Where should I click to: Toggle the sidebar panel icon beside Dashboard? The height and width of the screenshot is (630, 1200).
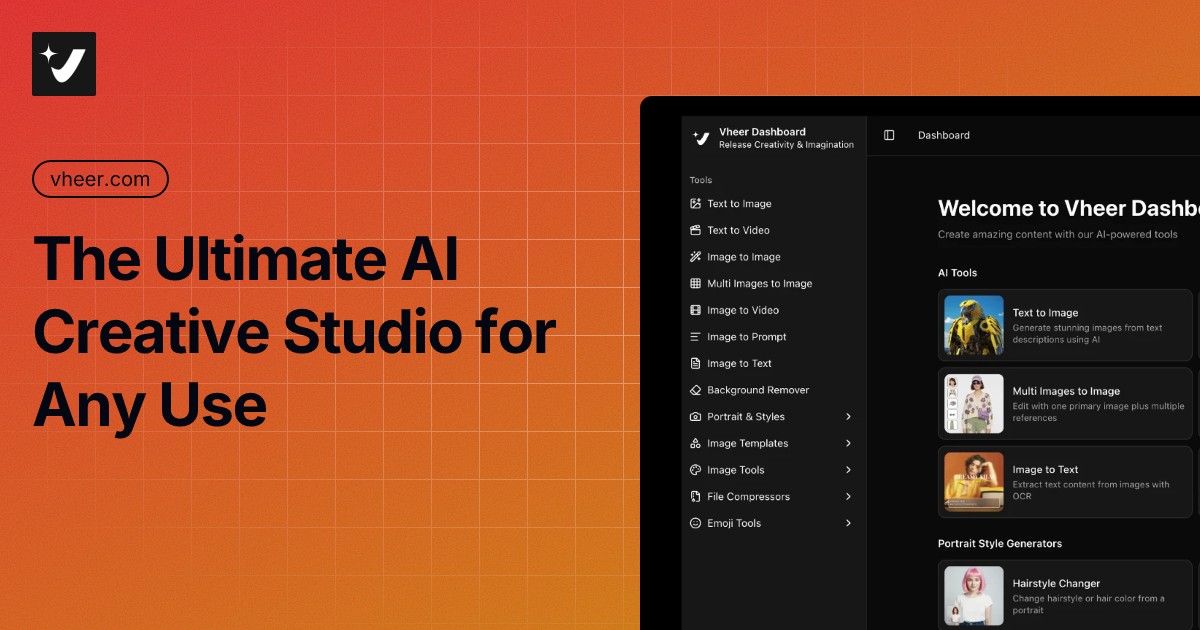[x=889, y=135]
